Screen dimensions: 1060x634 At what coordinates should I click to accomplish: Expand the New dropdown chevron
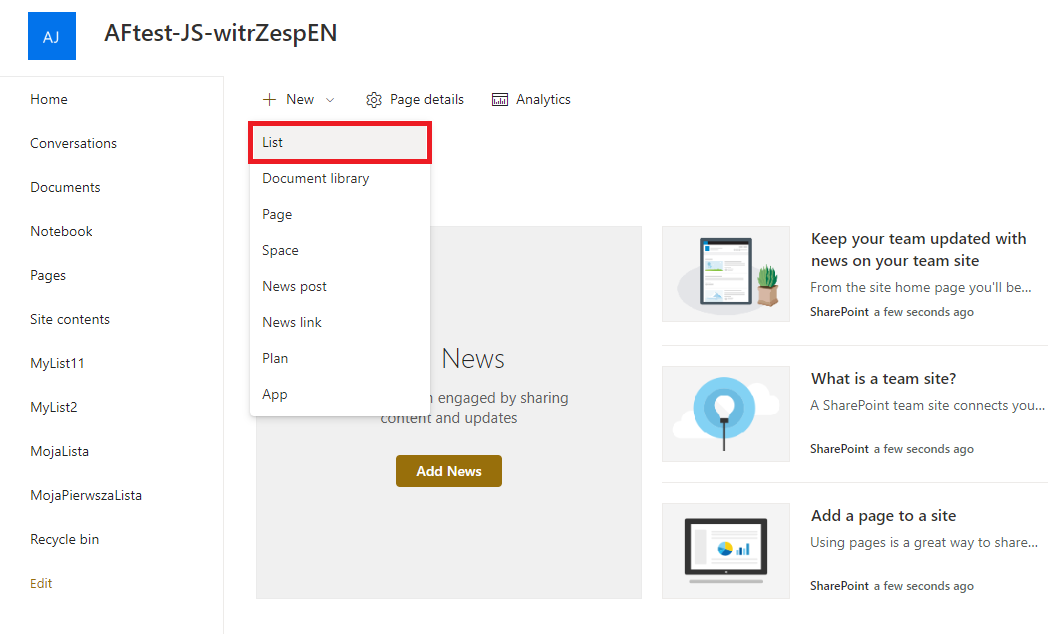331,100
